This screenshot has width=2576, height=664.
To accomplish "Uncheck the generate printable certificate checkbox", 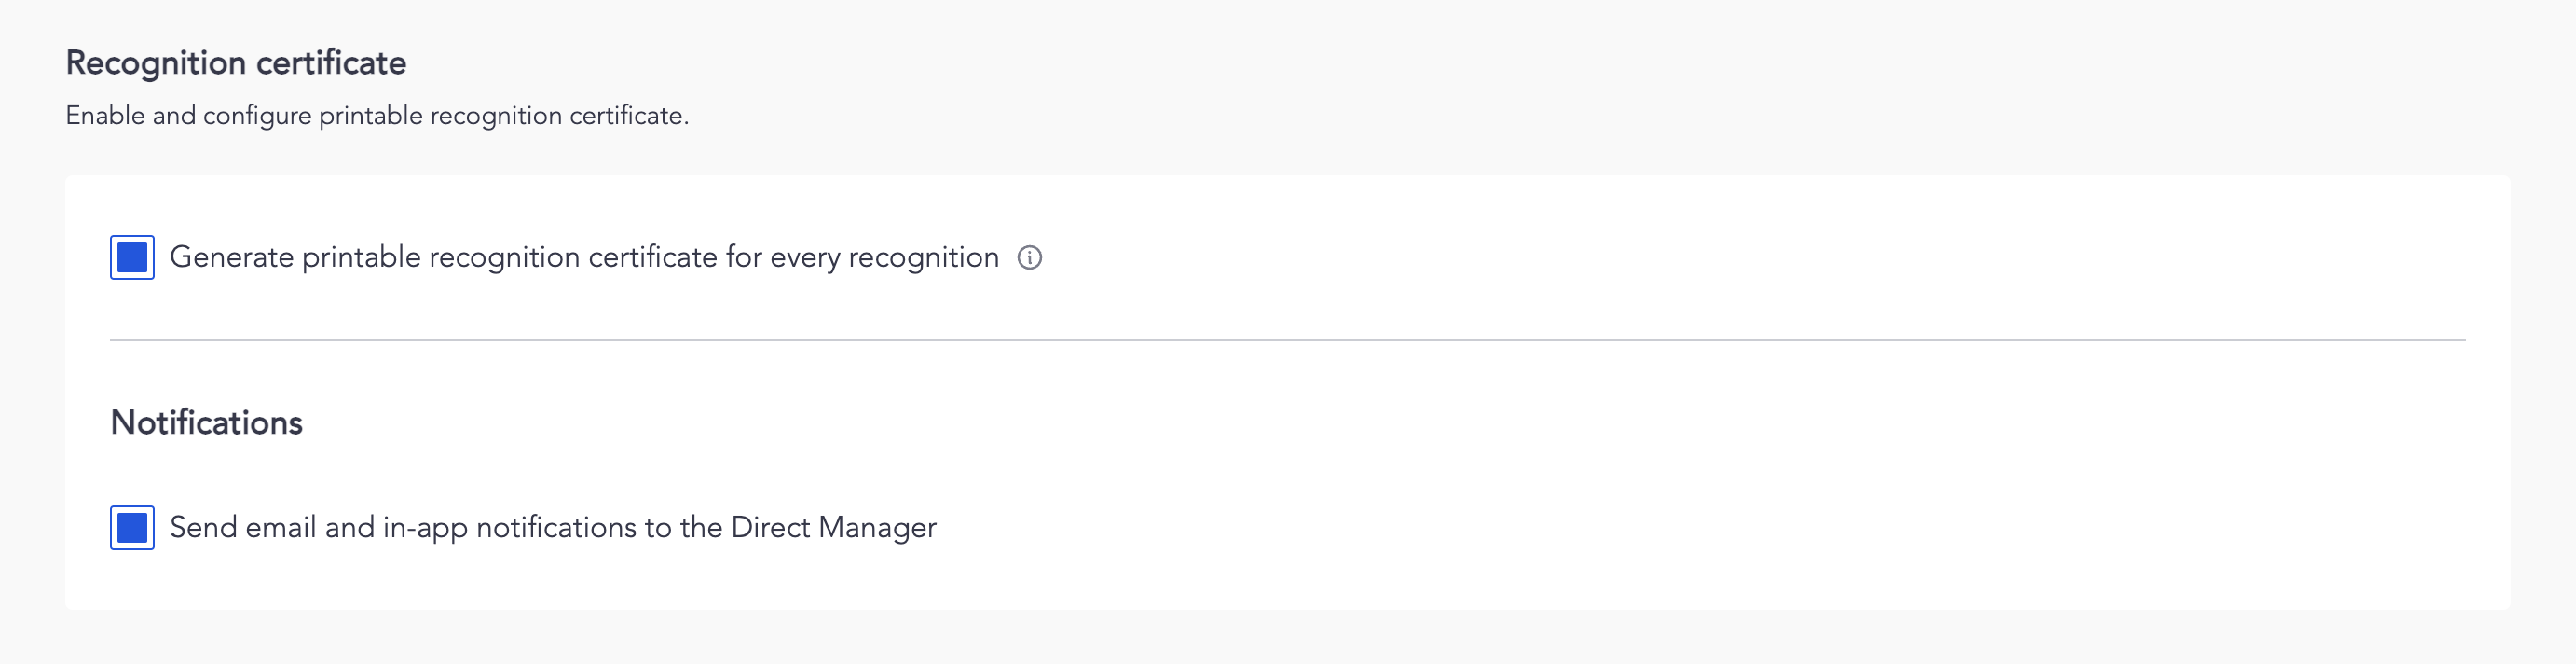I will [132, 258].
